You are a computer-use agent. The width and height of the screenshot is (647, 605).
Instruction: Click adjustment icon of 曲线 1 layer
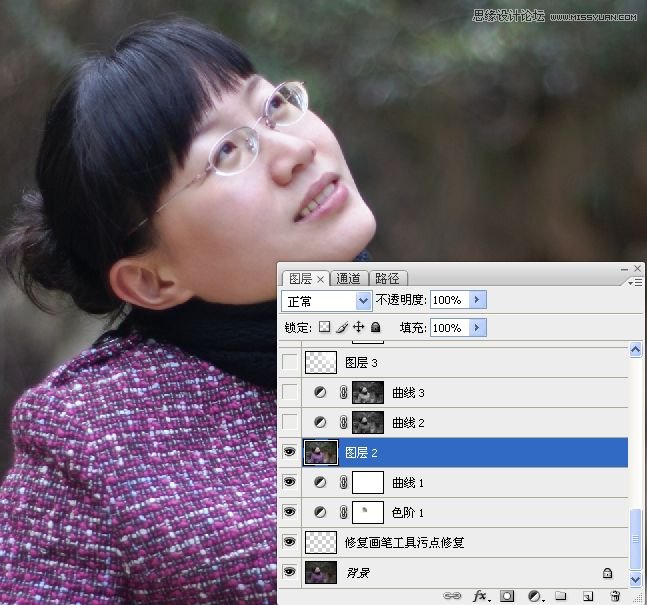(320, 482)
